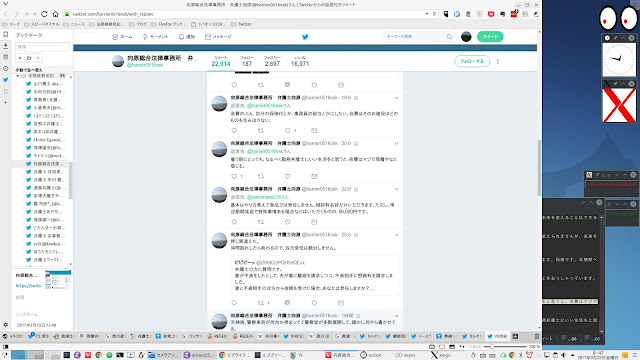The image size is (640, 360).
Task: Toggle the side panel from status bar
Action: (6, 347)
